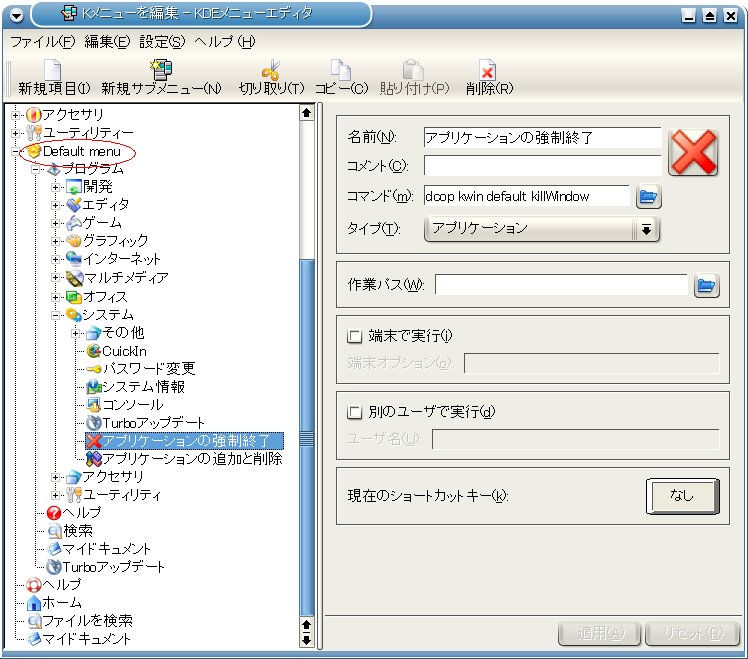Screen dimensions: 748x659
Task: Click into the 作業パス(W) field
Action: click(561, 285)
